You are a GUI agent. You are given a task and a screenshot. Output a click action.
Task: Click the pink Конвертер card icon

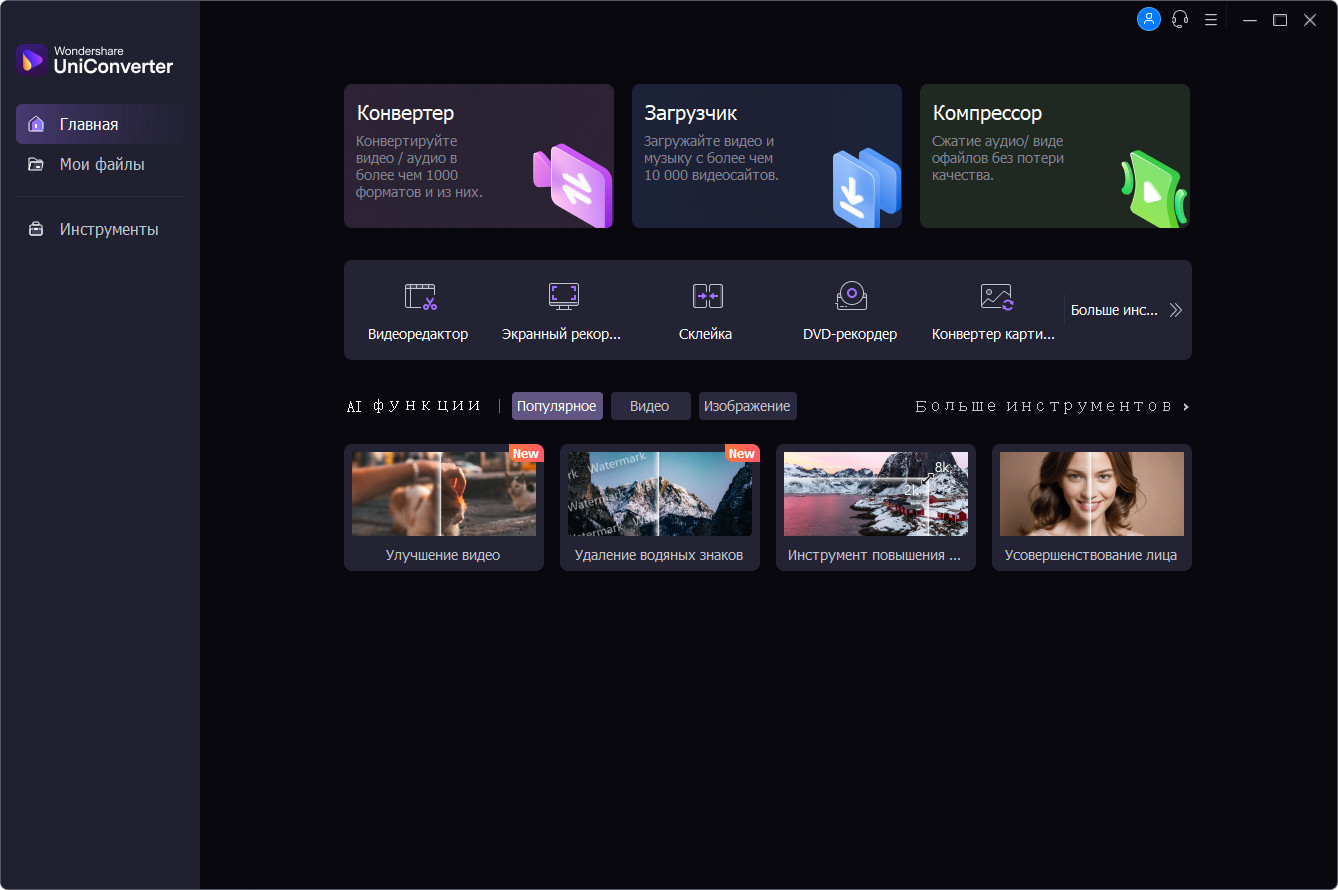coord(572,186)
